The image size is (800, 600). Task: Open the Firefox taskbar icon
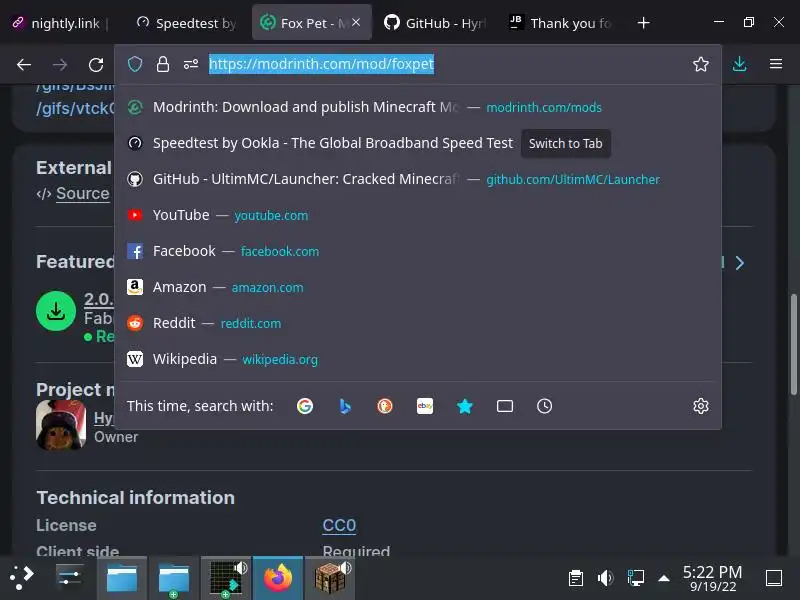[x=278, y=578]
